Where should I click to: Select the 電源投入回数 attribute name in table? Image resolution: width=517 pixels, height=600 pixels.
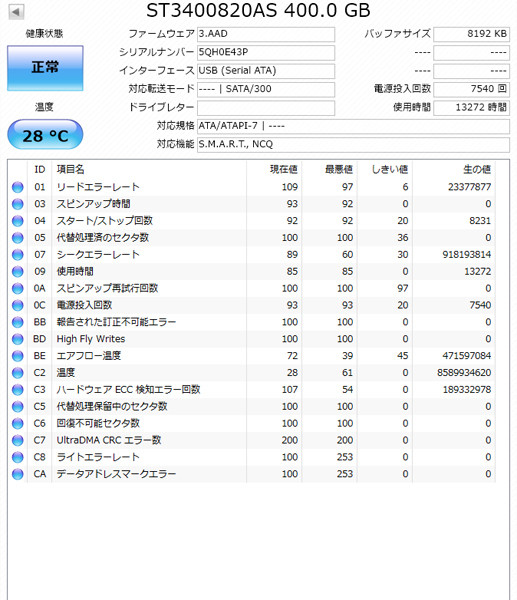pyautogui.click(x=84, y=305)
